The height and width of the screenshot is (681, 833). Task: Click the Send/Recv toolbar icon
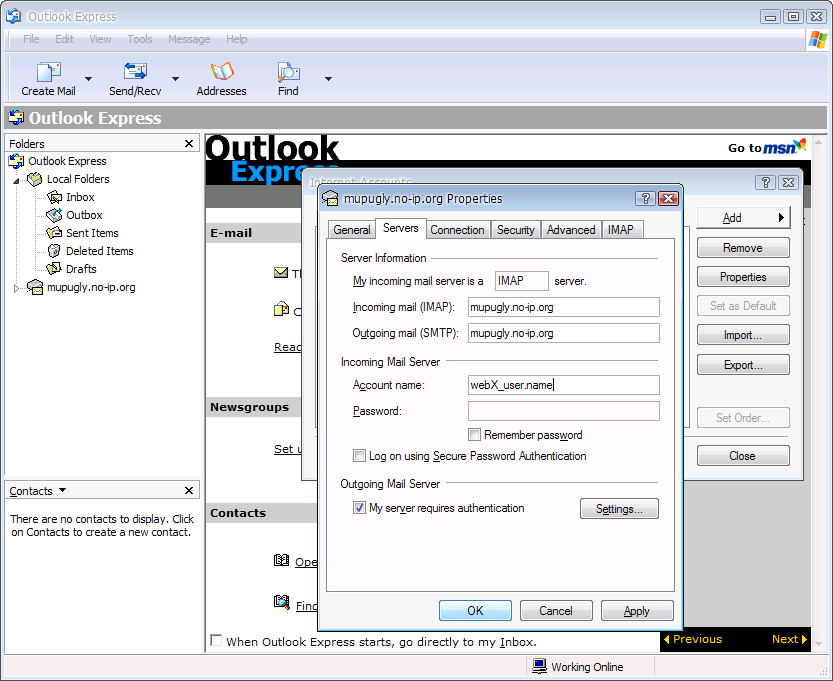[135, 73]
